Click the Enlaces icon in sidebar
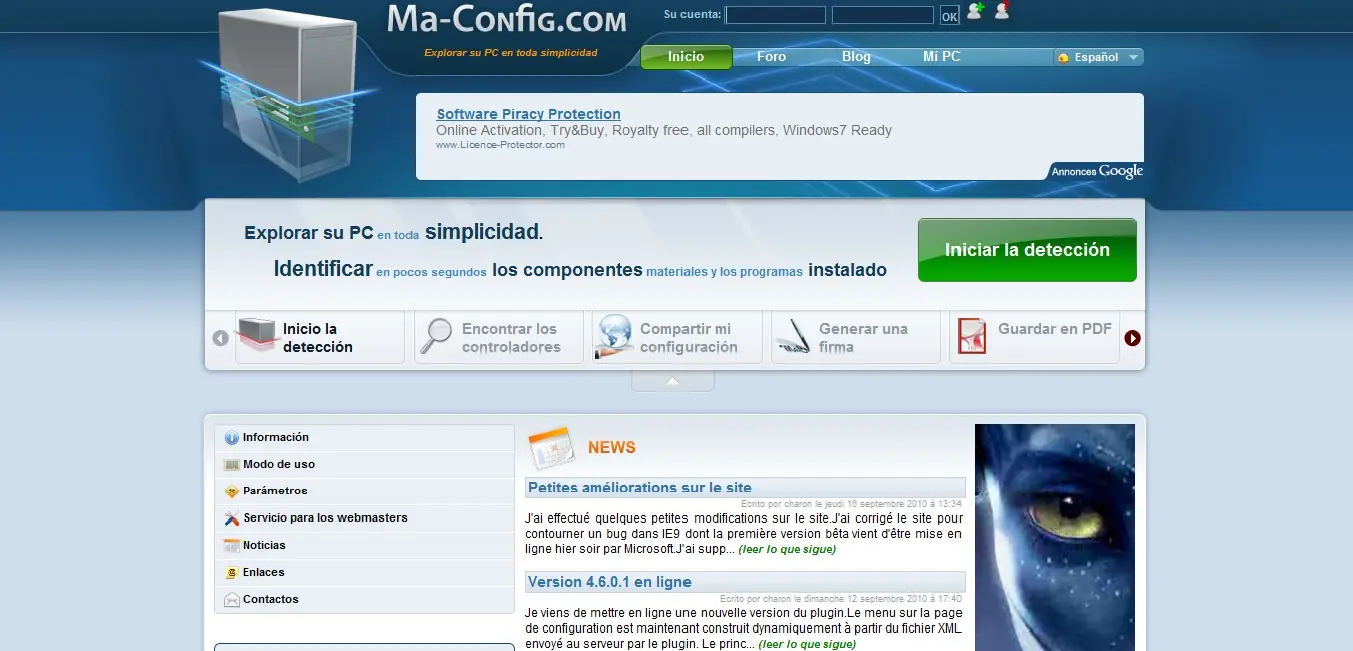This screenshot has width=1353, height=651. (x=232, y=572)
